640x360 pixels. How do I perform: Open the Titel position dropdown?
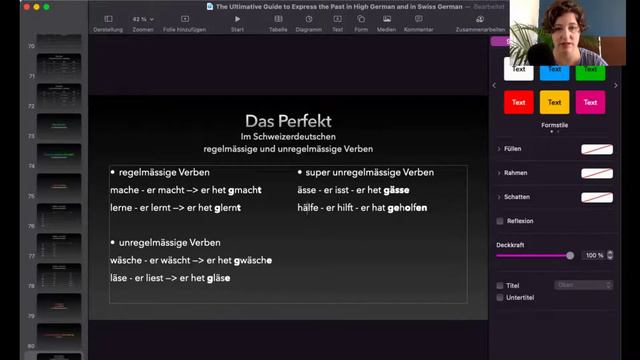583,285
